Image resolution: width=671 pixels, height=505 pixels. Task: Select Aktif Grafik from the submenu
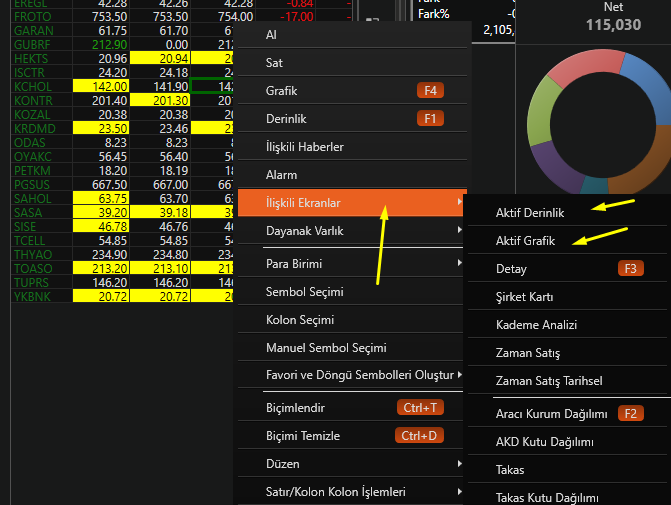click(525, 241)
